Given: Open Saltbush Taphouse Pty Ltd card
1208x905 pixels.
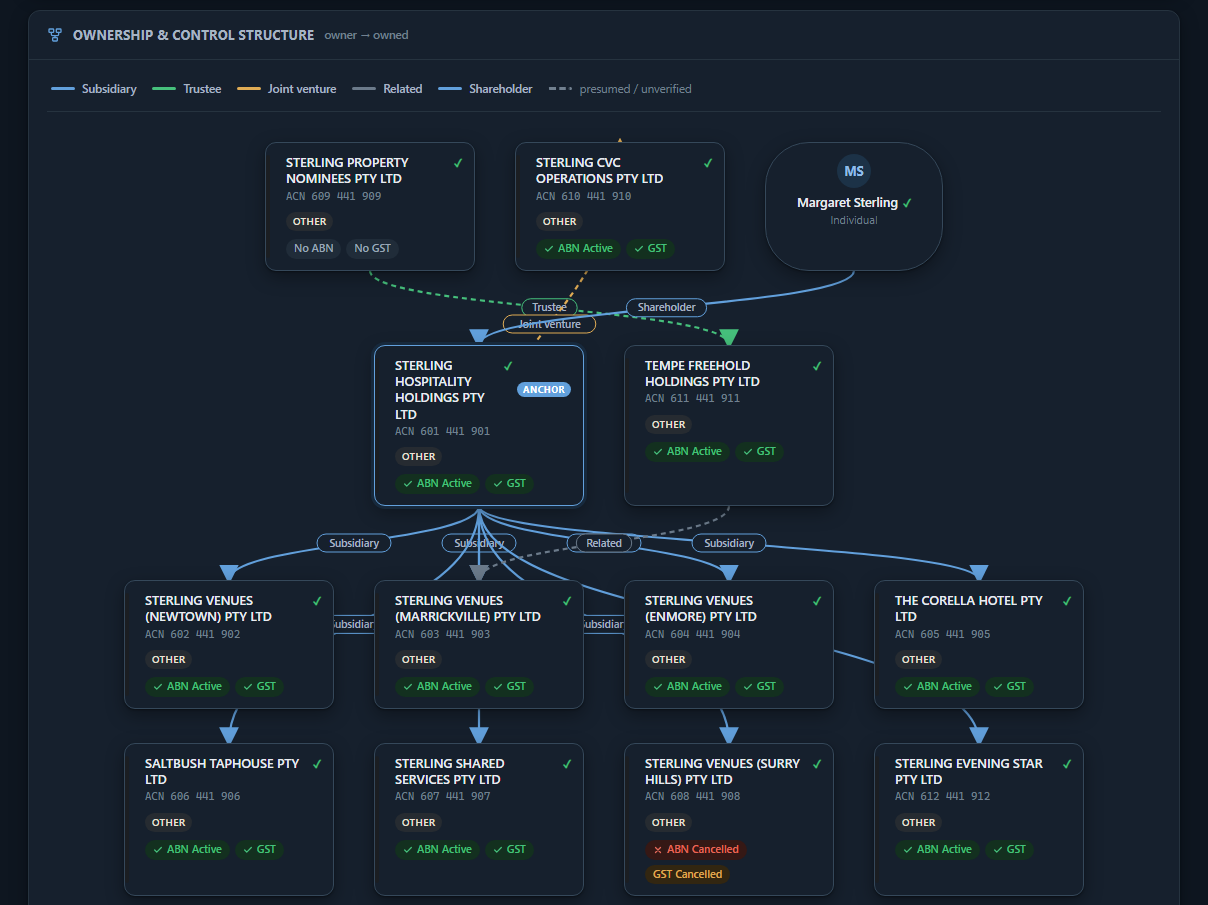Looking at the screenshot, I should (229, 819).
